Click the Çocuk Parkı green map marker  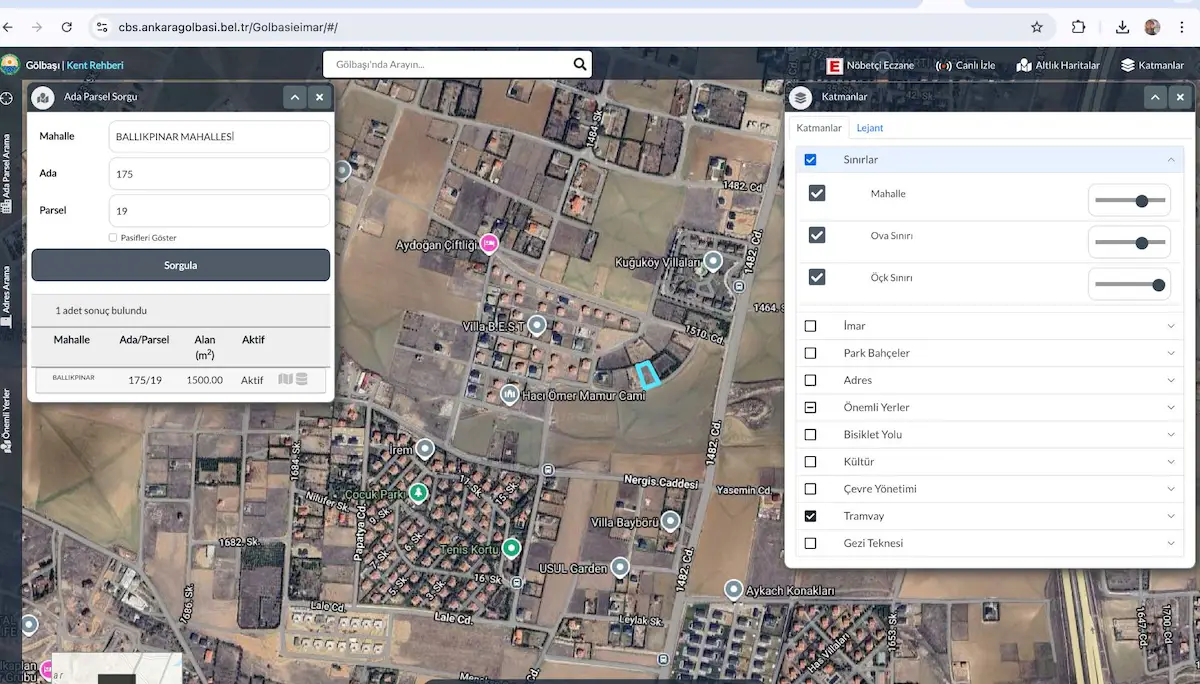tap(418, 493)
